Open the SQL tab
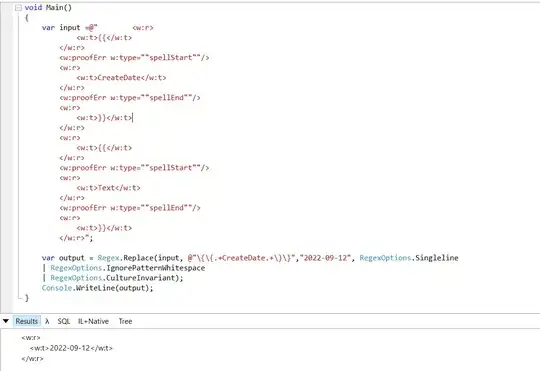The width and height of the screenshot is (540, 371). point(64,321)
